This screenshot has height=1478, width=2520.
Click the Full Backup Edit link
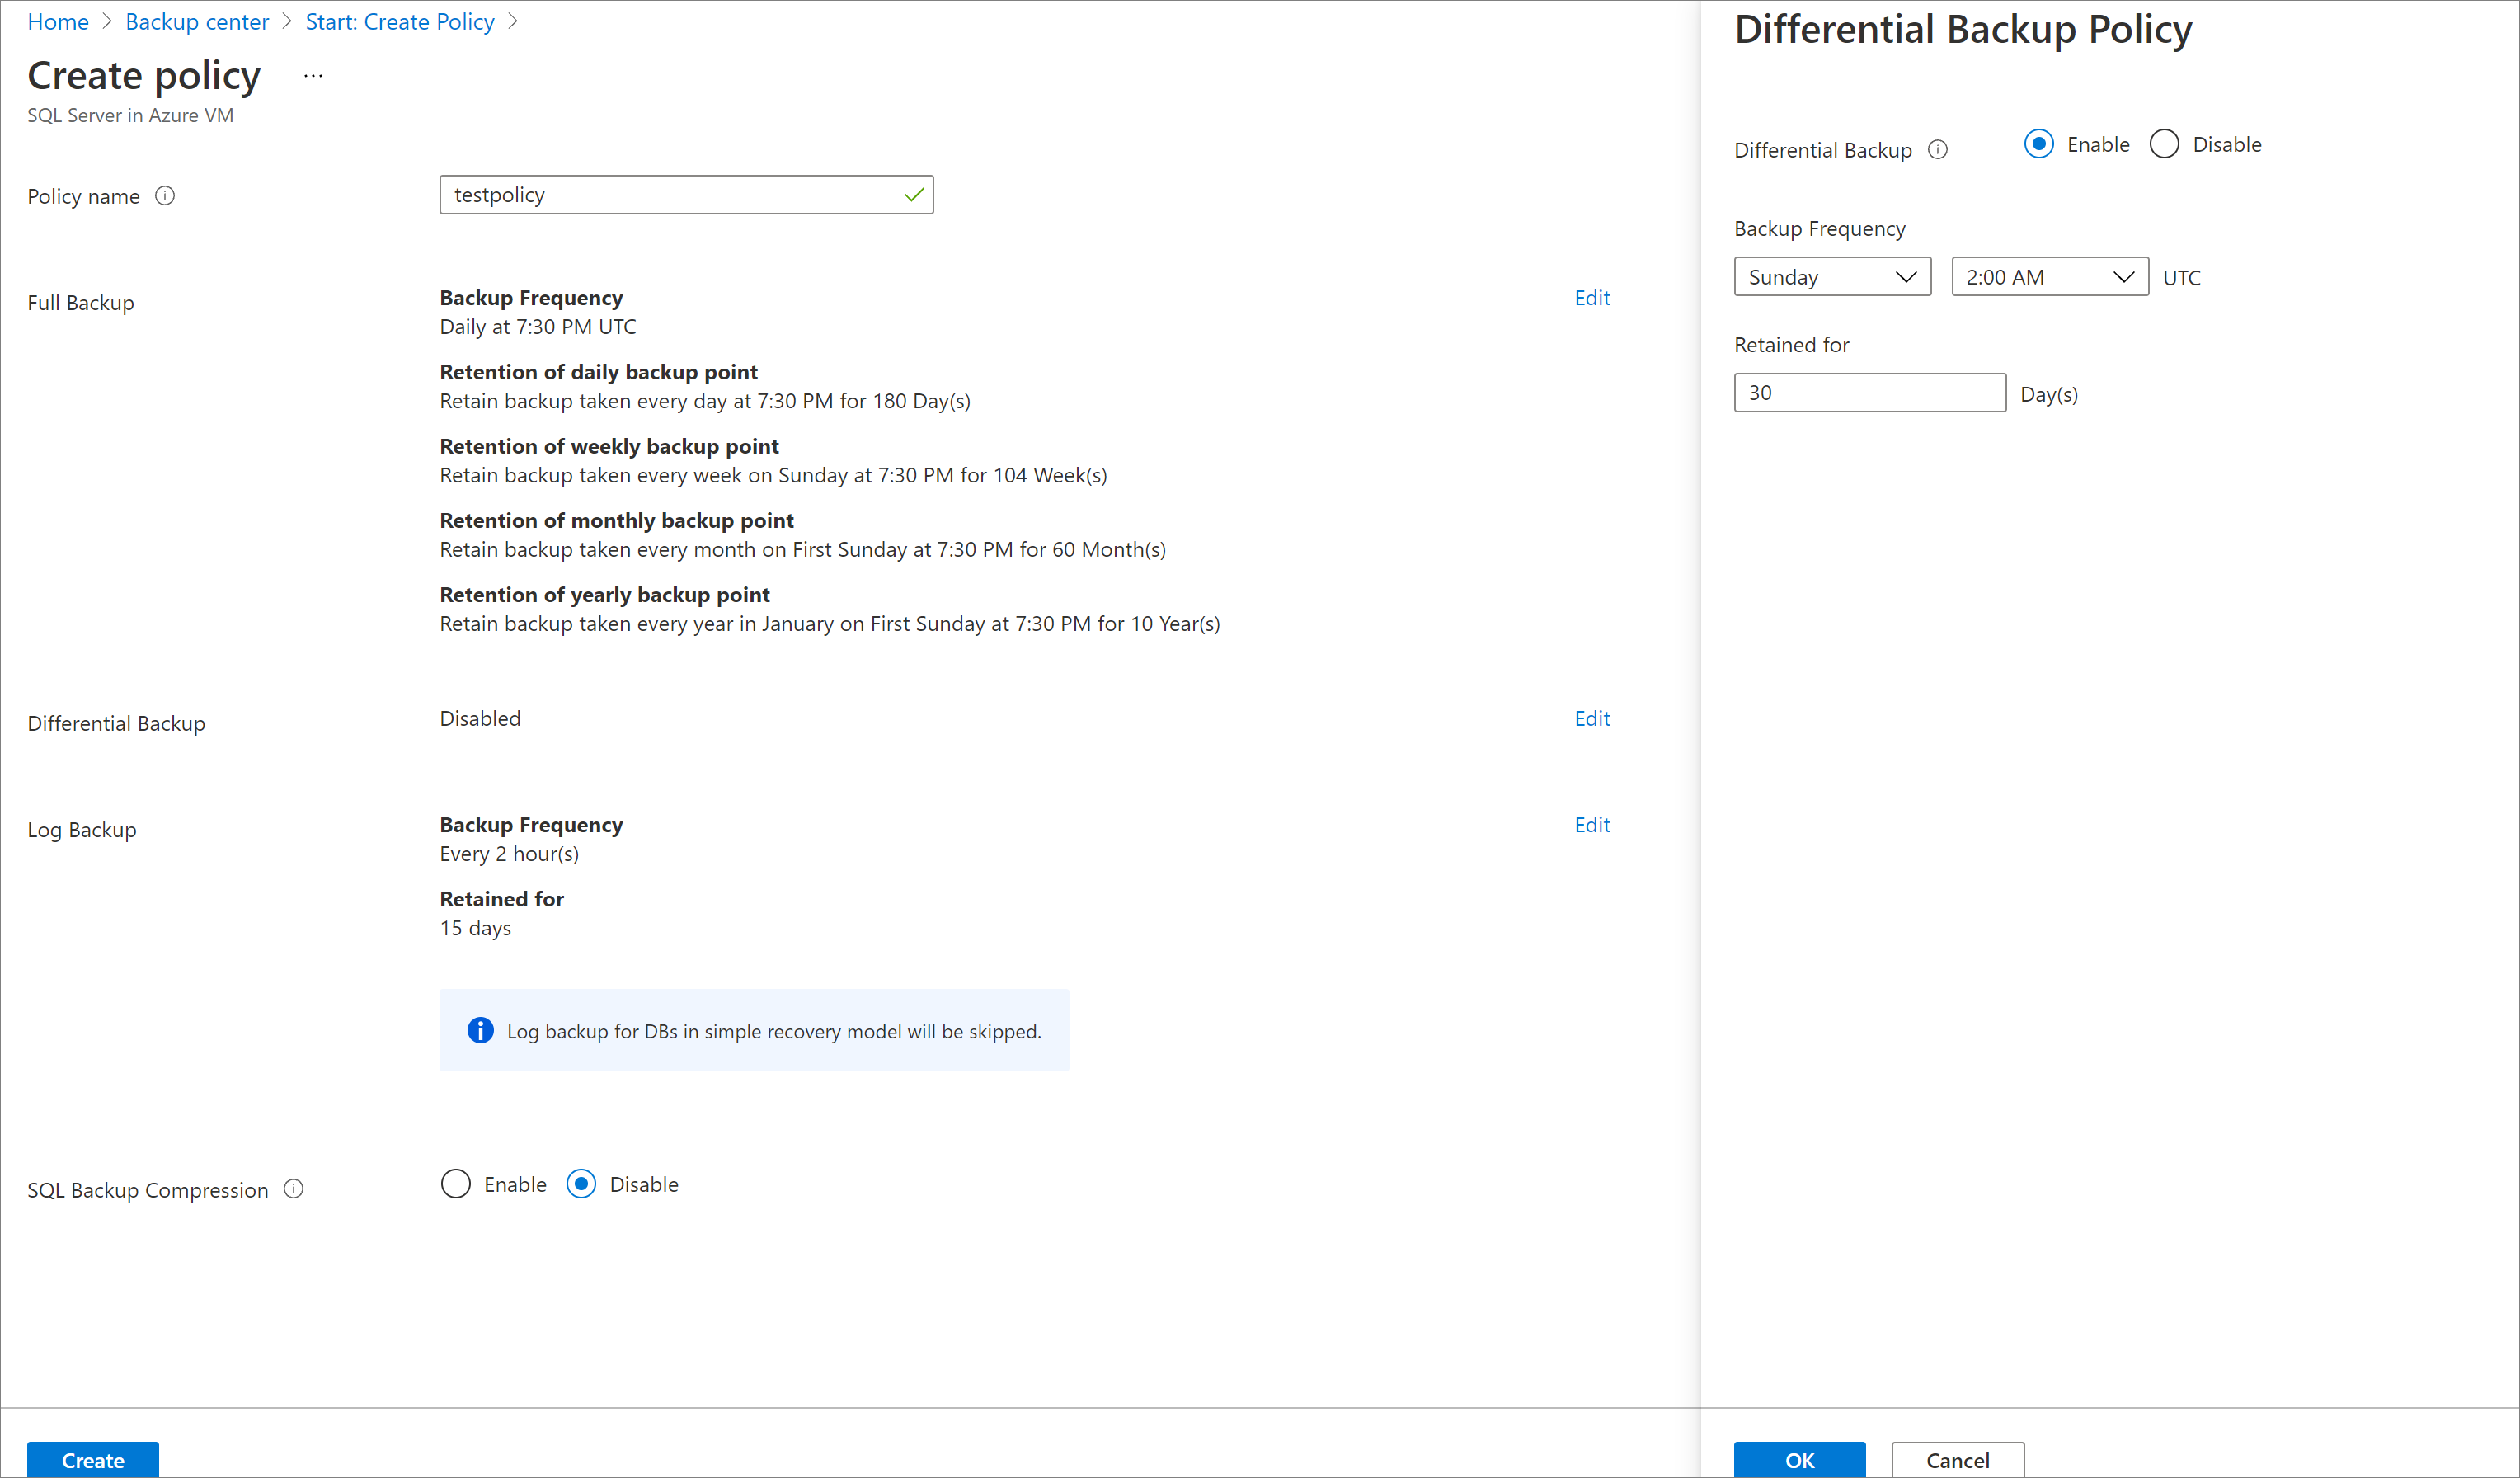coord(1591,295)
